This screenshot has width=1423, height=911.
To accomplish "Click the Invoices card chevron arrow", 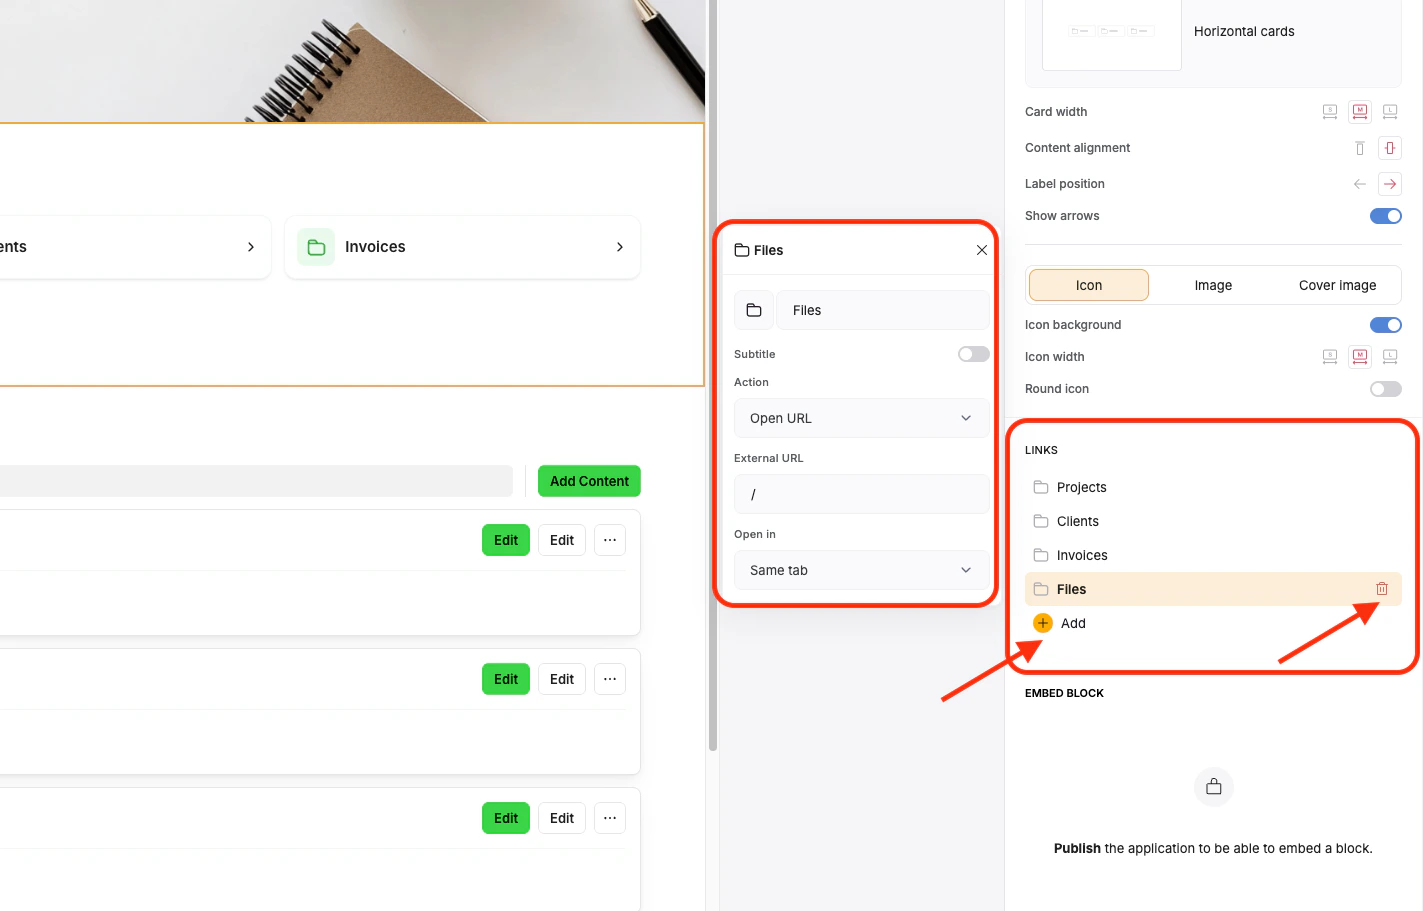I will coord(620,247).
